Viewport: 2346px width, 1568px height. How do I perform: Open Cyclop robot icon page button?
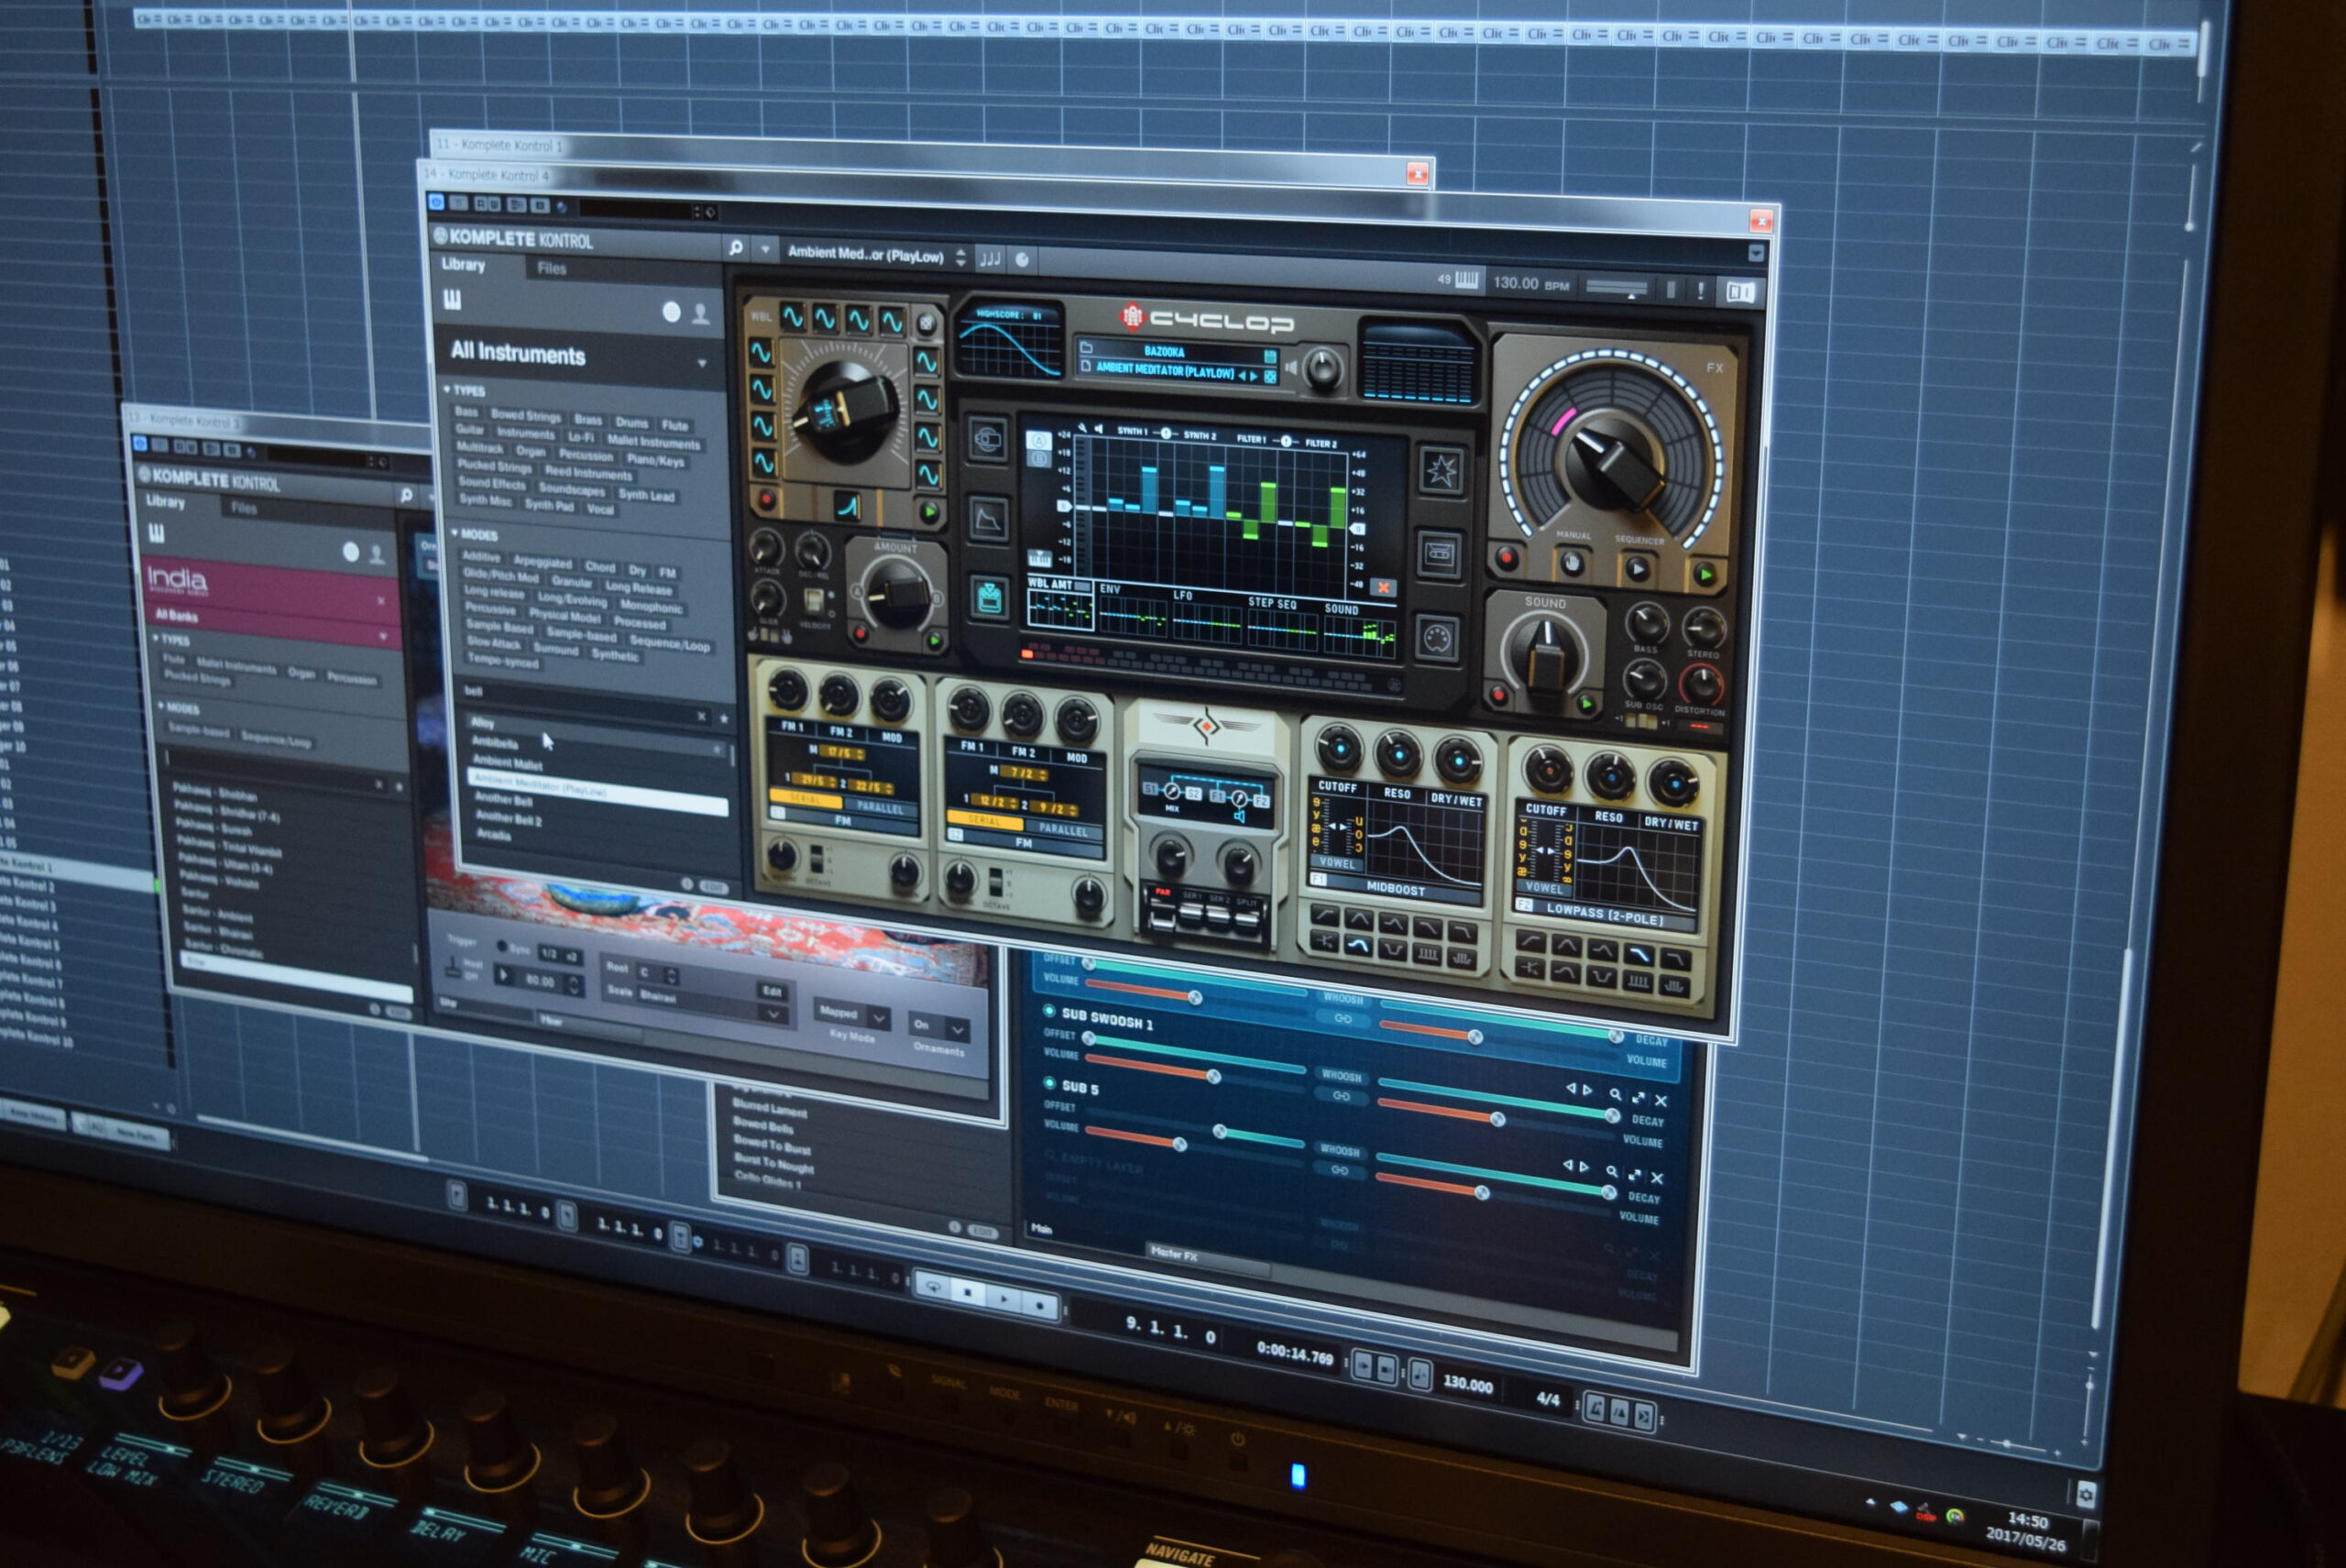coord(988,598)
